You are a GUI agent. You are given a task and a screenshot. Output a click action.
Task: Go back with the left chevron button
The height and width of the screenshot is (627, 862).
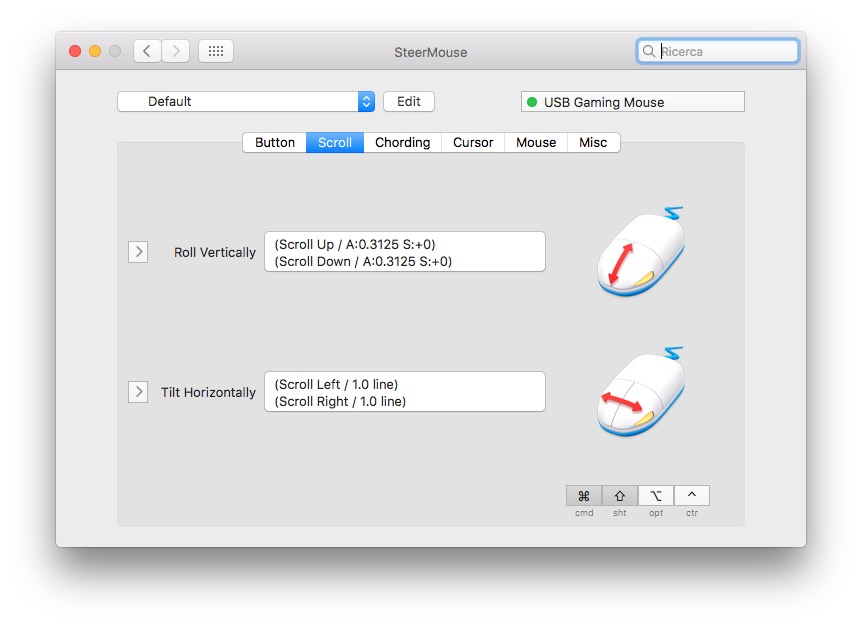147,51
